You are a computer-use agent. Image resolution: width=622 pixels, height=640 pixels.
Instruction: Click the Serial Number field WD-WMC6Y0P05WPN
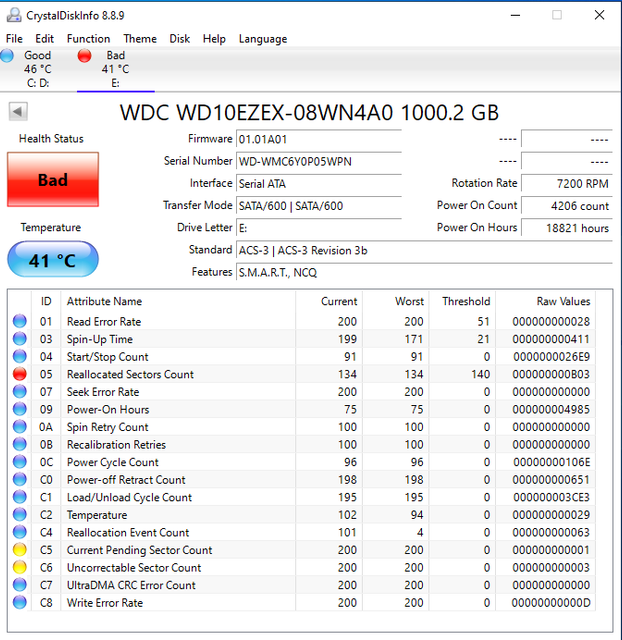(319, 161)
